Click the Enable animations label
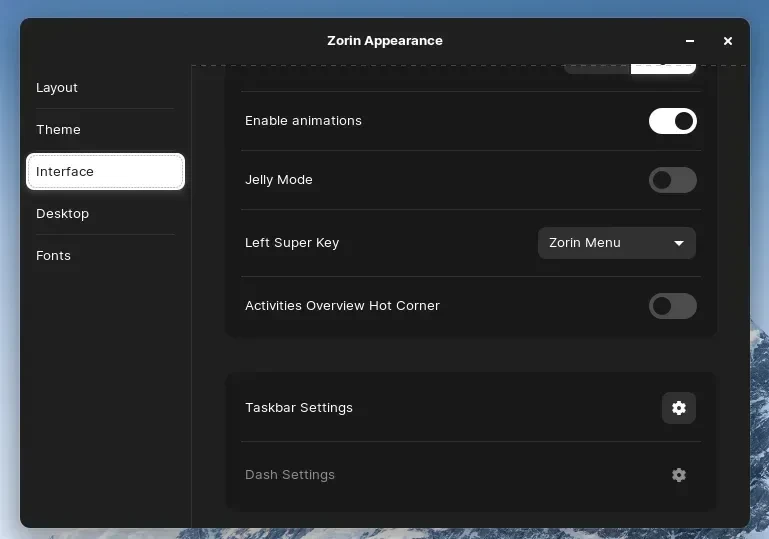 tap(303, 121)
